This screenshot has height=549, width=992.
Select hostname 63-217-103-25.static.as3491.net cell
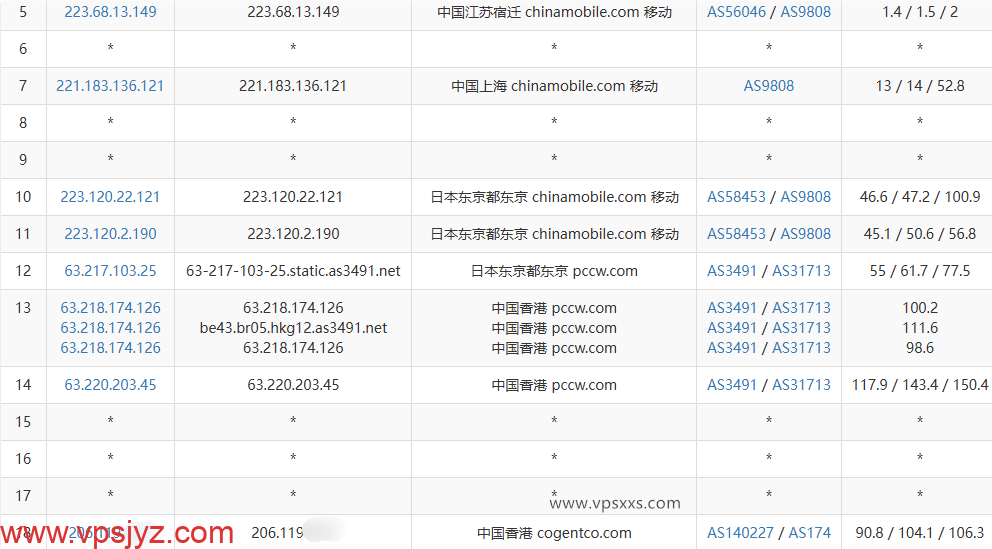tap(293, 271)
